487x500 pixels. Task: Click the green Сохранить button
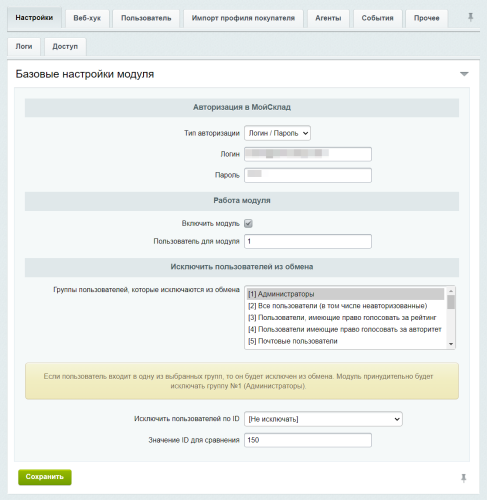(x=45, y=477)
